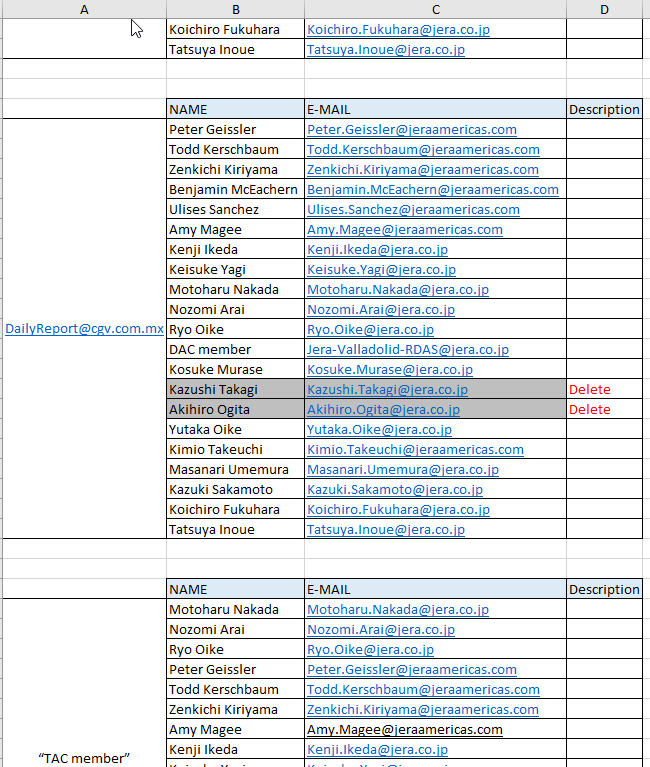Viewport: 650px width, 767px height.
Task: Select Todd Kerschbaum name cell in TAC member table
Action: click(x=235, y=689)
